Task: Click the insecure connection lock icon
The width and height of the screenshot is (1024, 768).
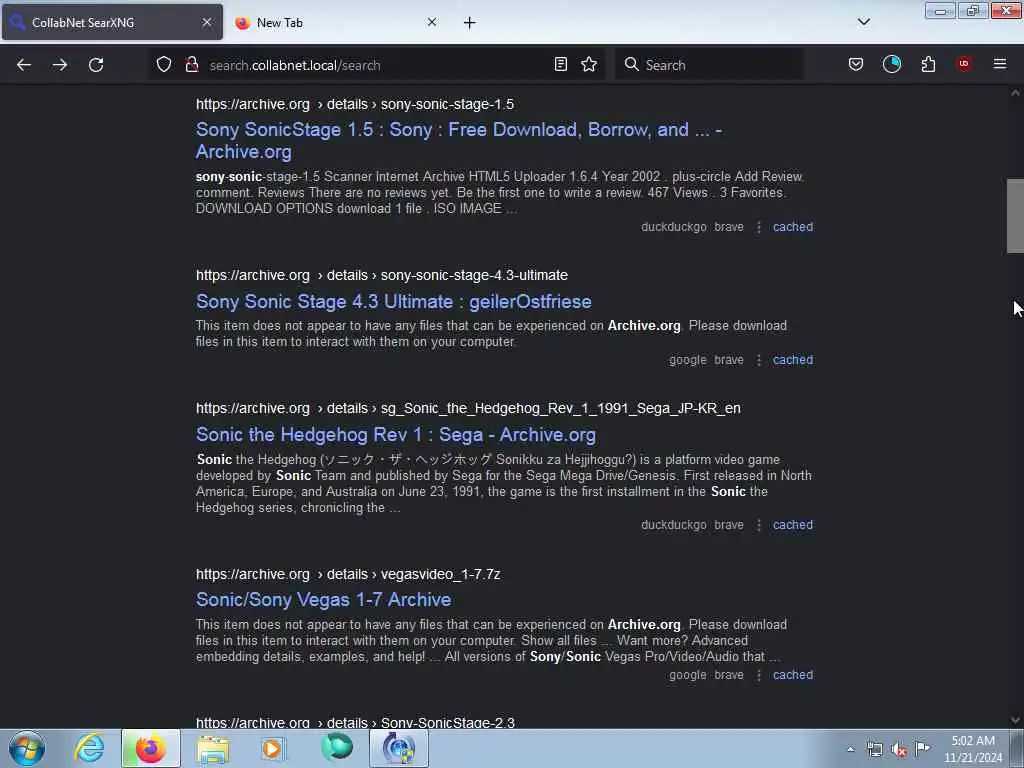Action: [191, 65]
